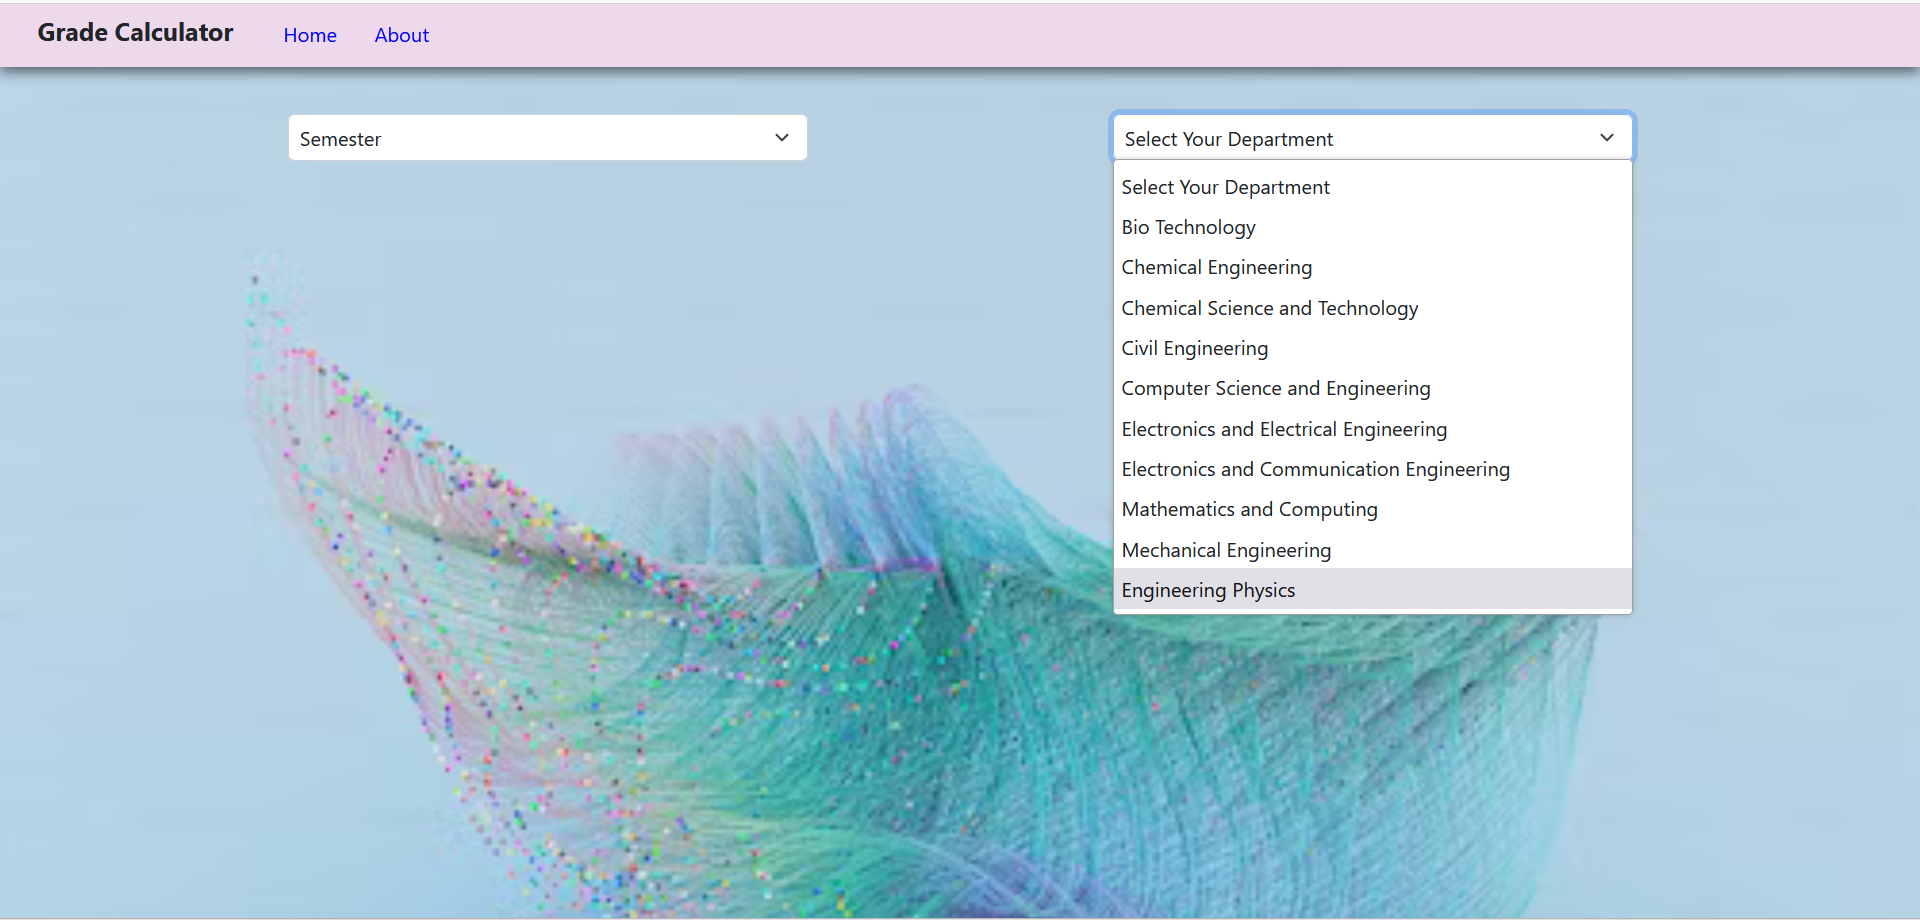This screenshot has height=920, width=1920.
Task: Select the highlighted Engineering Physics option
Action: pyautogui.click(x=1208, y=590)
